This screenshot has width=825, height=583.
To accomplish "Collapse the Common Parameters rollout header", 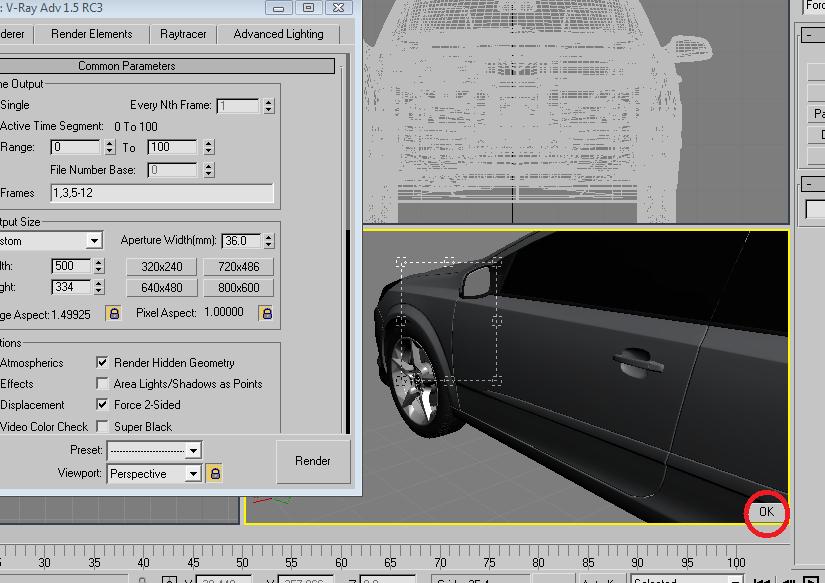I will pos(126,66).
